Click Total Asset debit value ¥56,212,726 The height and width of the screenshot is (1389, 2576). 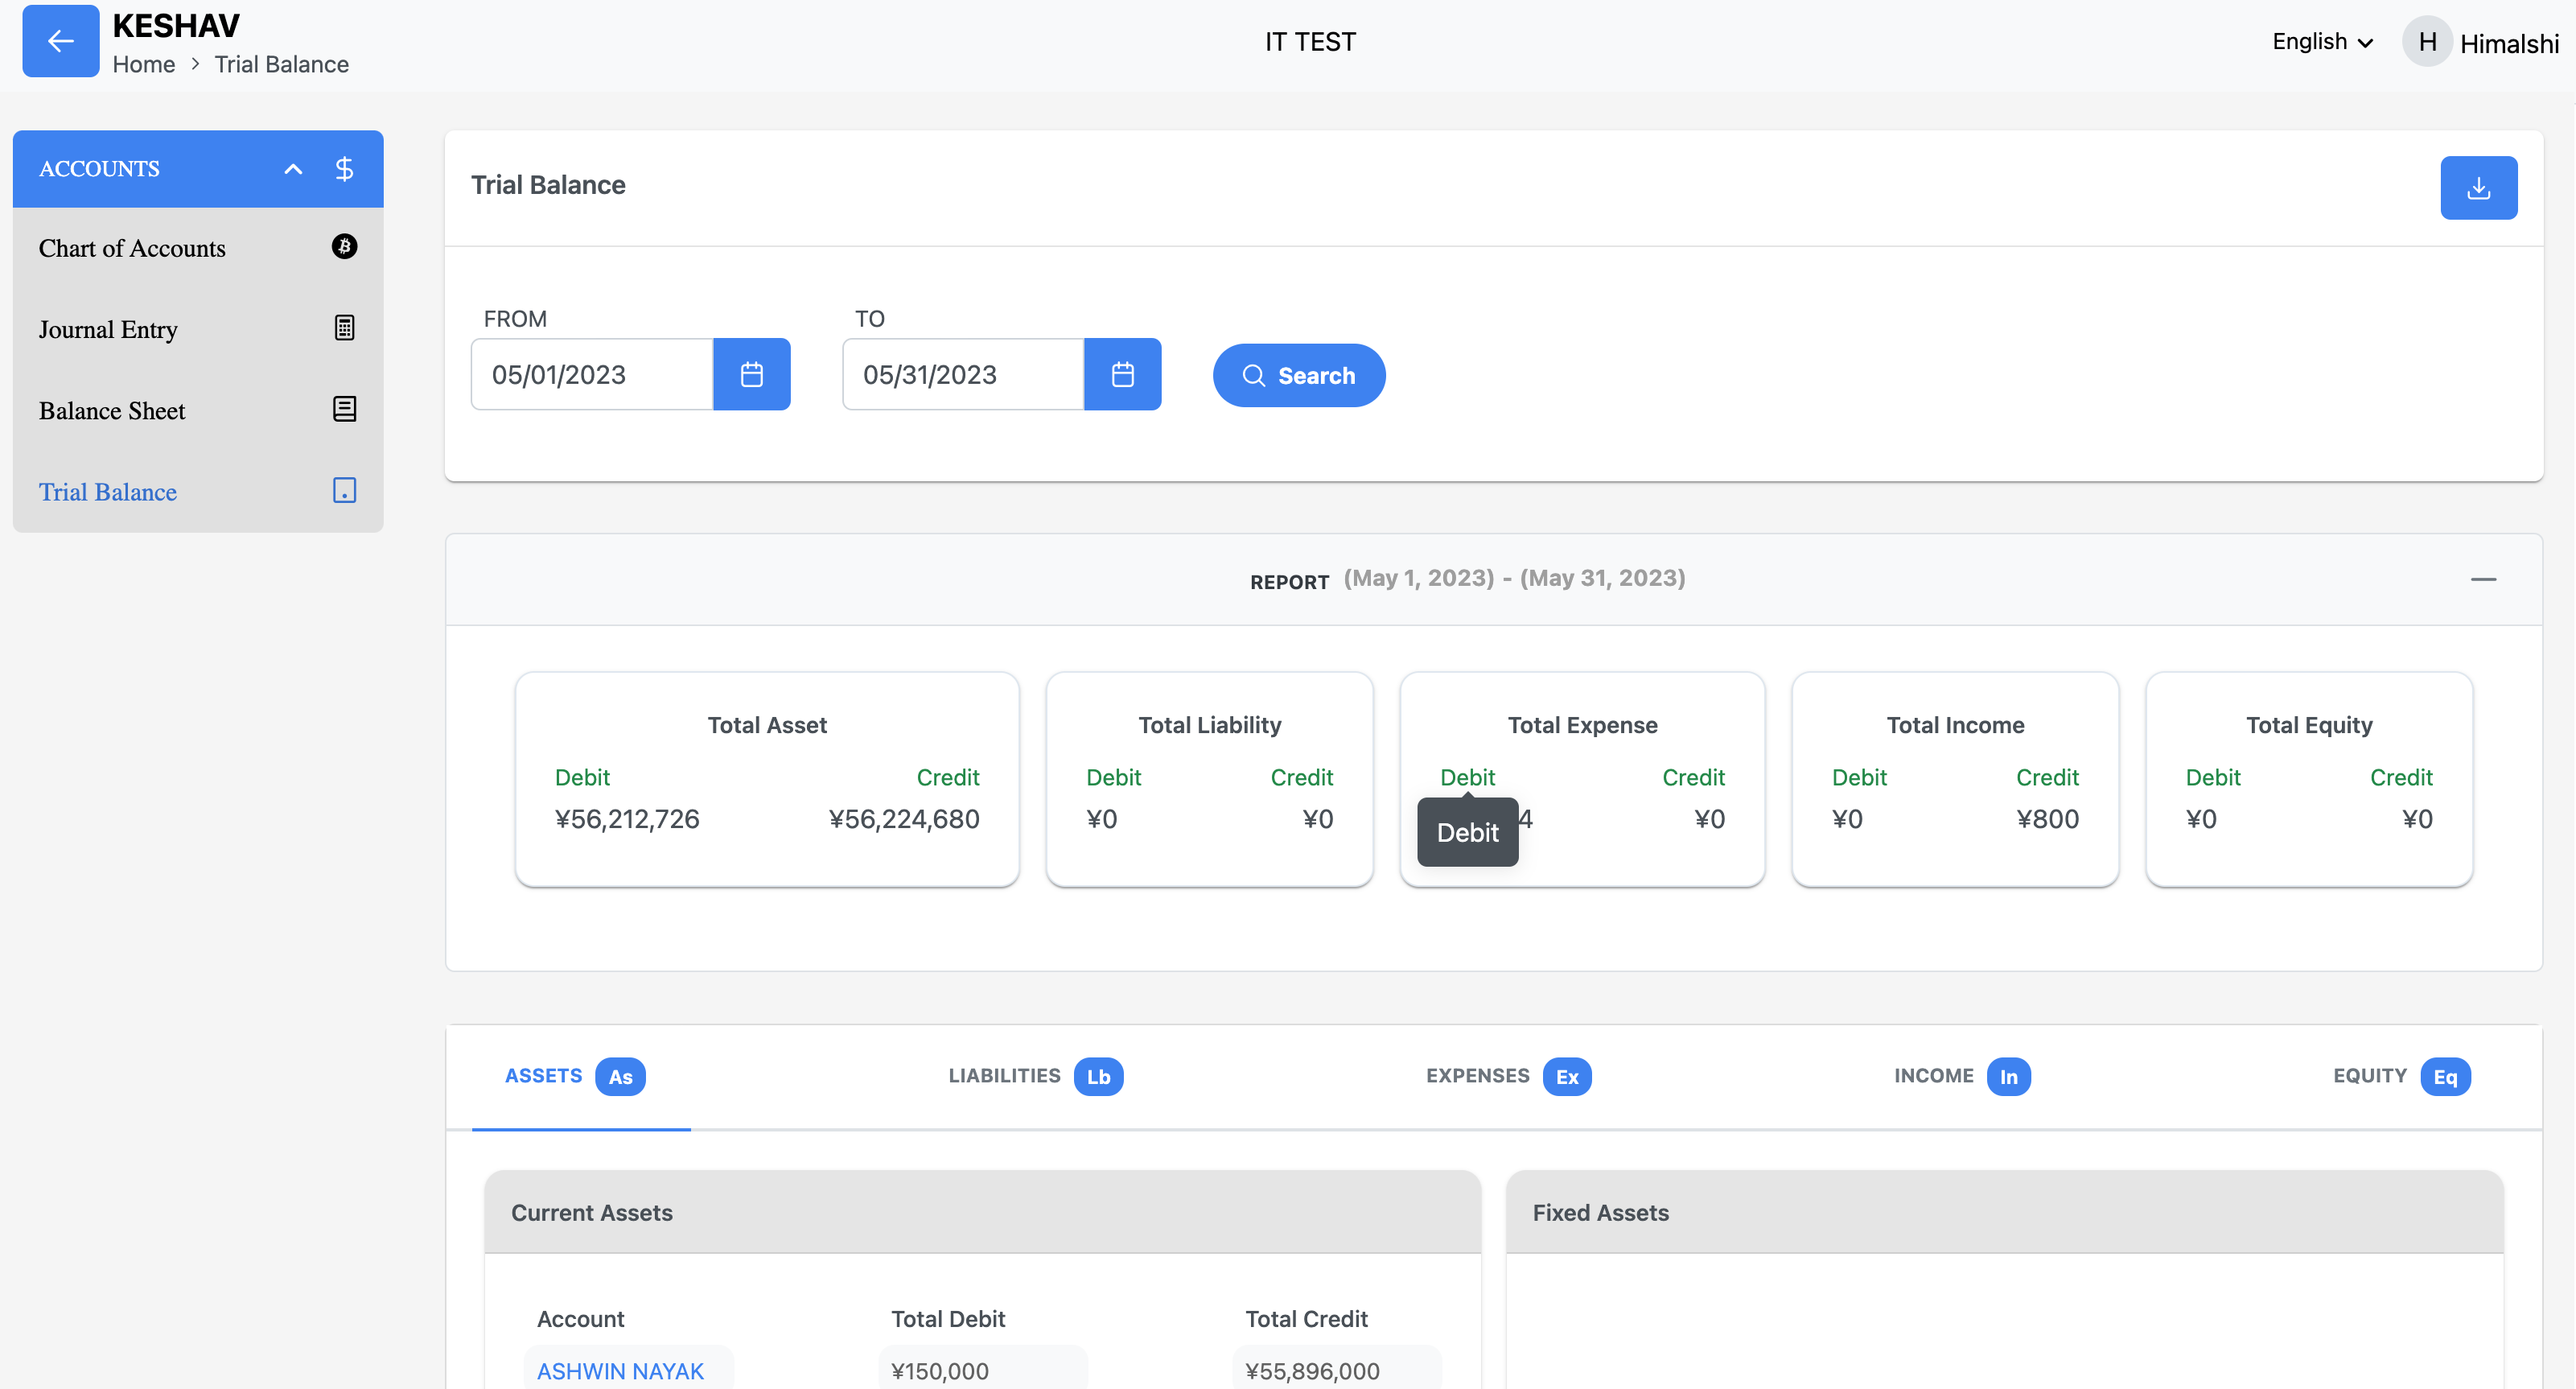627,819
